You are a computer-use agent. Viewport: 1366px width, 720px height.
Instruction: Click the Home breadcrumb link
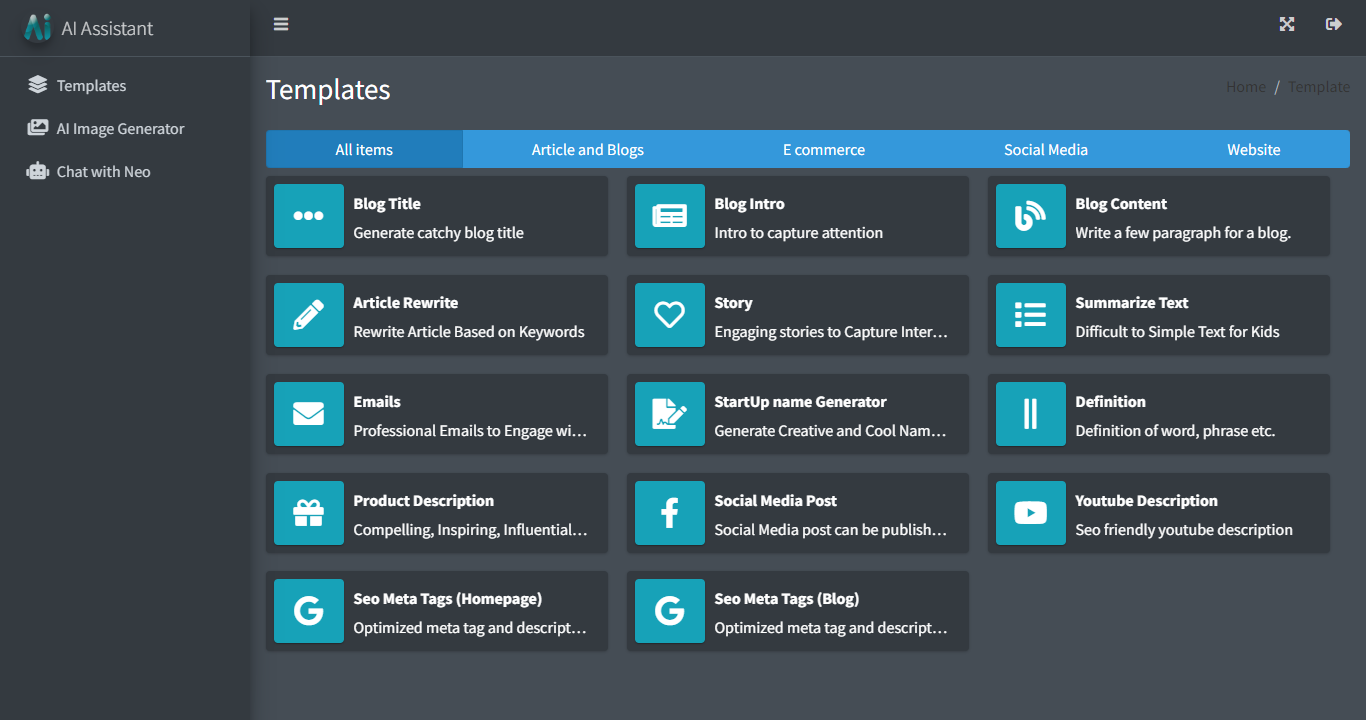tap(1245, 87)
